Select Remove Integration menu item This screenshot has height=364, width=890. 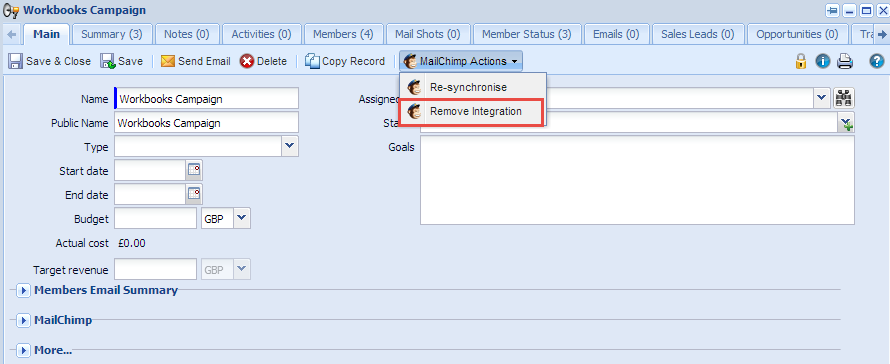click(x=473, y=111)
